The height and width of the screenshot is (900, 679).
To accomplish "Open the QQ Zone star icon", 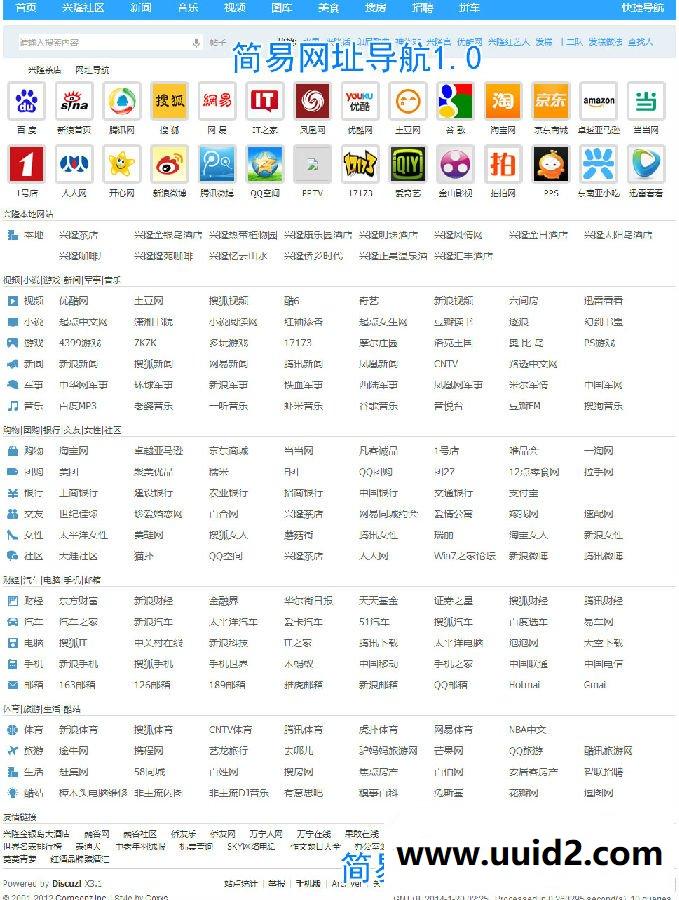I will [x=265, y=164].
